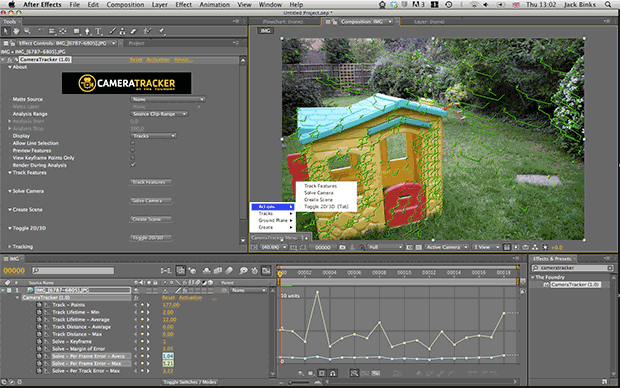Screen dimensions: 620x388
Task: Open Spotlight search magnifier in menu bar
Action: (608, 4)
